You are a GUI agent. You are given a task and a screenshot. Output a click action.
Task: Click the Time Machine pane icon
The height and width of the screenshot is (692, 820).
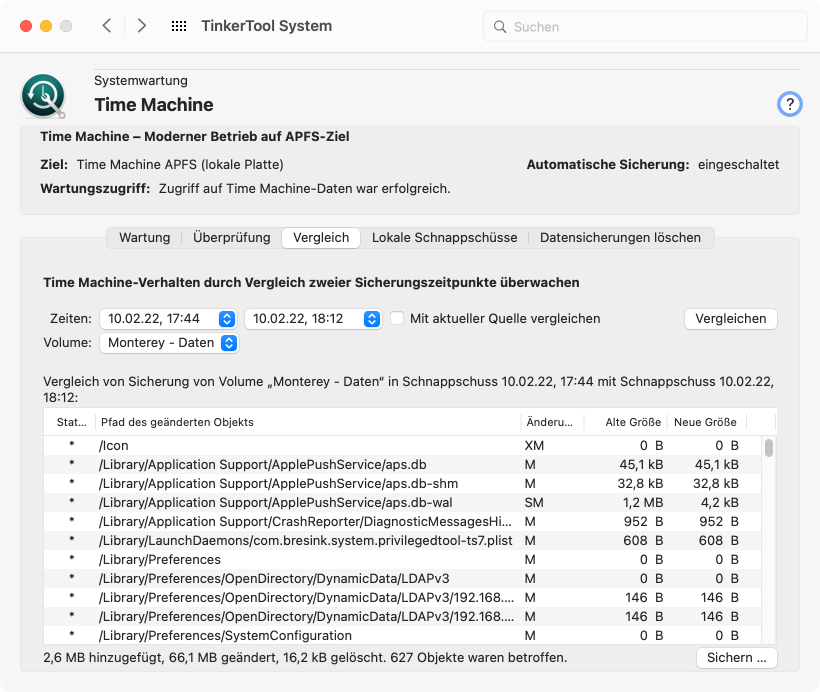[43, 96]
